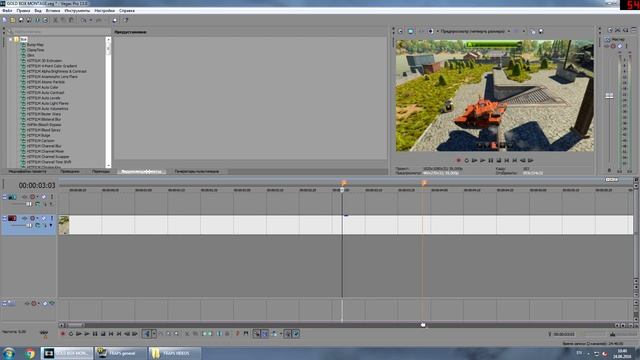Click the Undo arrow icon
The height and width of the screenshot is (360, 640).
click(x=84, y=20)
